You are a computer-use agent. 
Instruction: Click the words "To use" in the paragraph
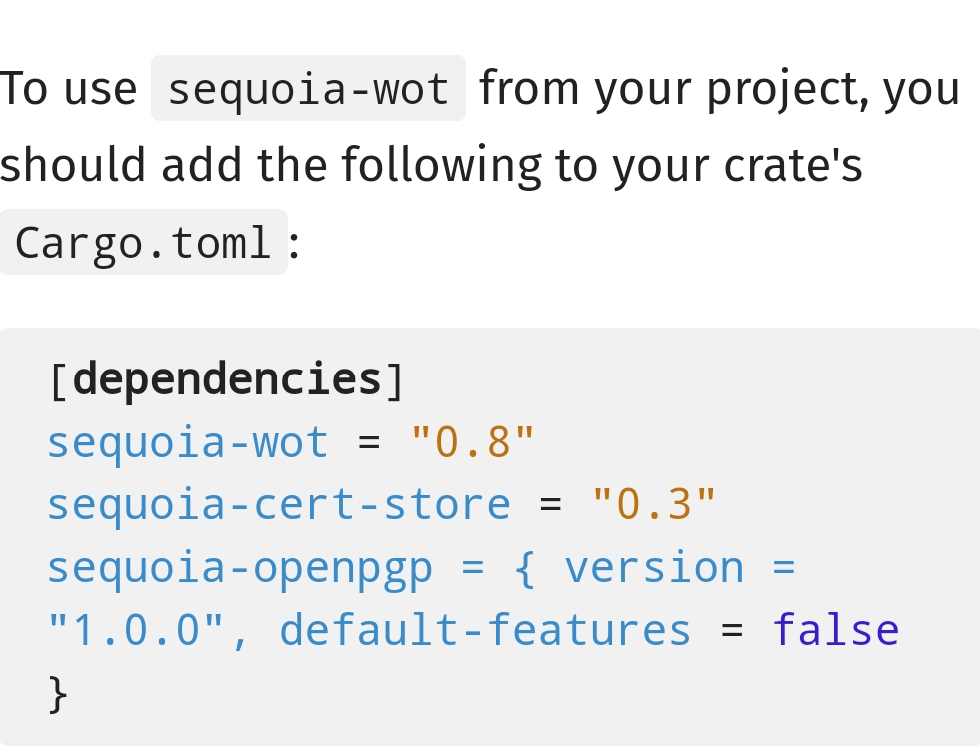click(x=68, y=89)
